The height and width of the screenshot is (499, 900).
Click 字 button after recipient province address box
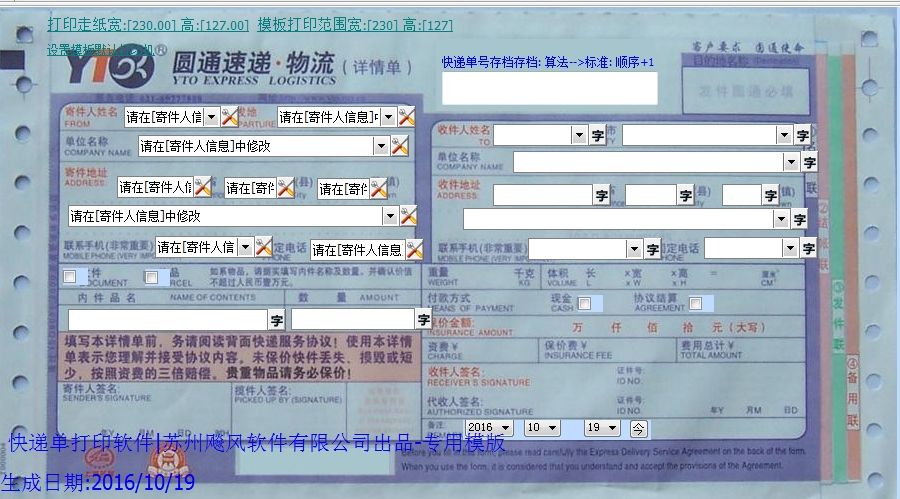601,195
